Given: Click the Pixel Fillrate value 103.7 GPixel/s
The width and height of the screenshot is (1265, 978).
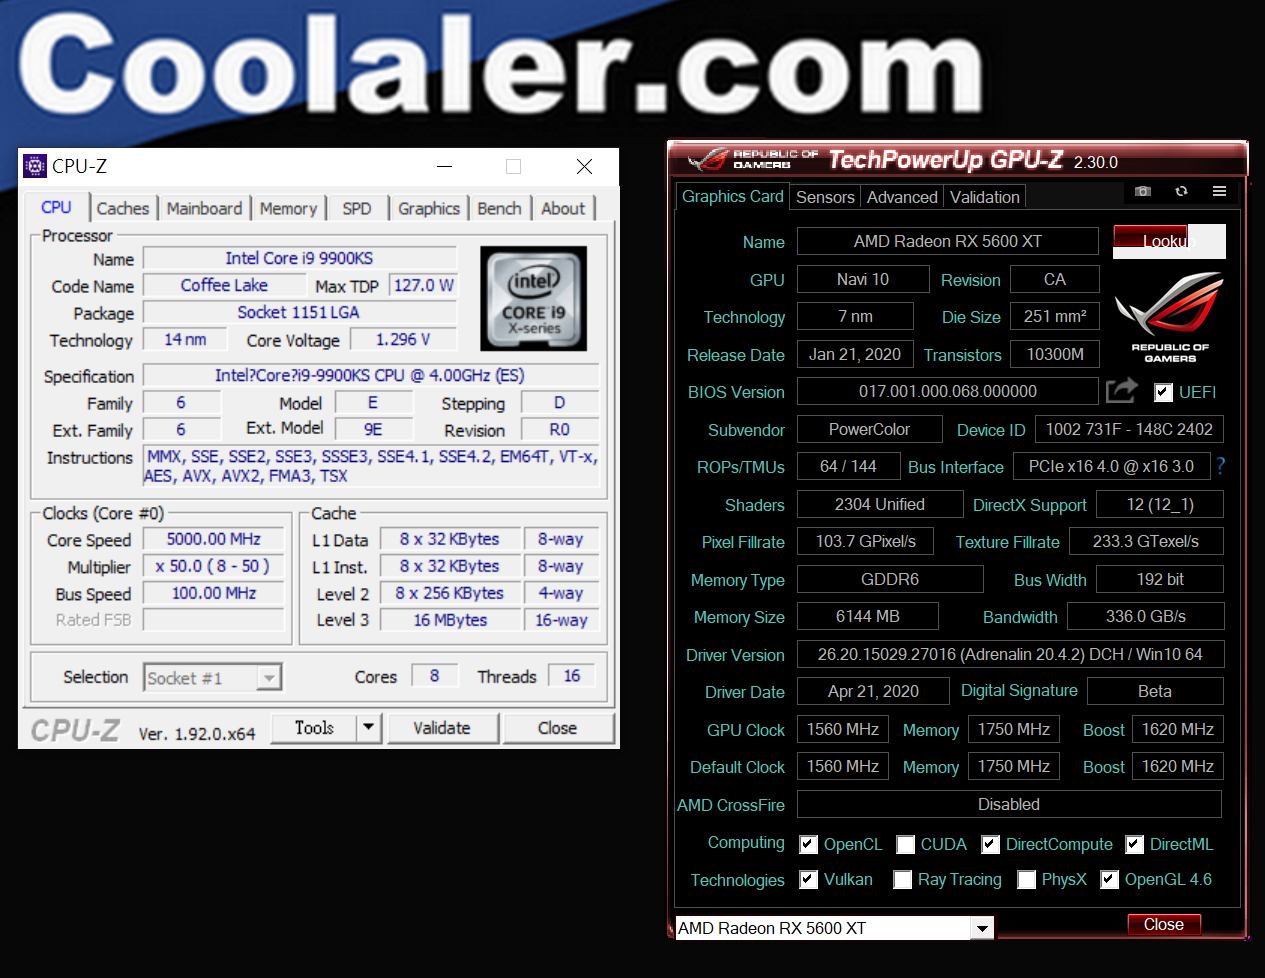Looking at the screenshot, I should click(866, 541).
